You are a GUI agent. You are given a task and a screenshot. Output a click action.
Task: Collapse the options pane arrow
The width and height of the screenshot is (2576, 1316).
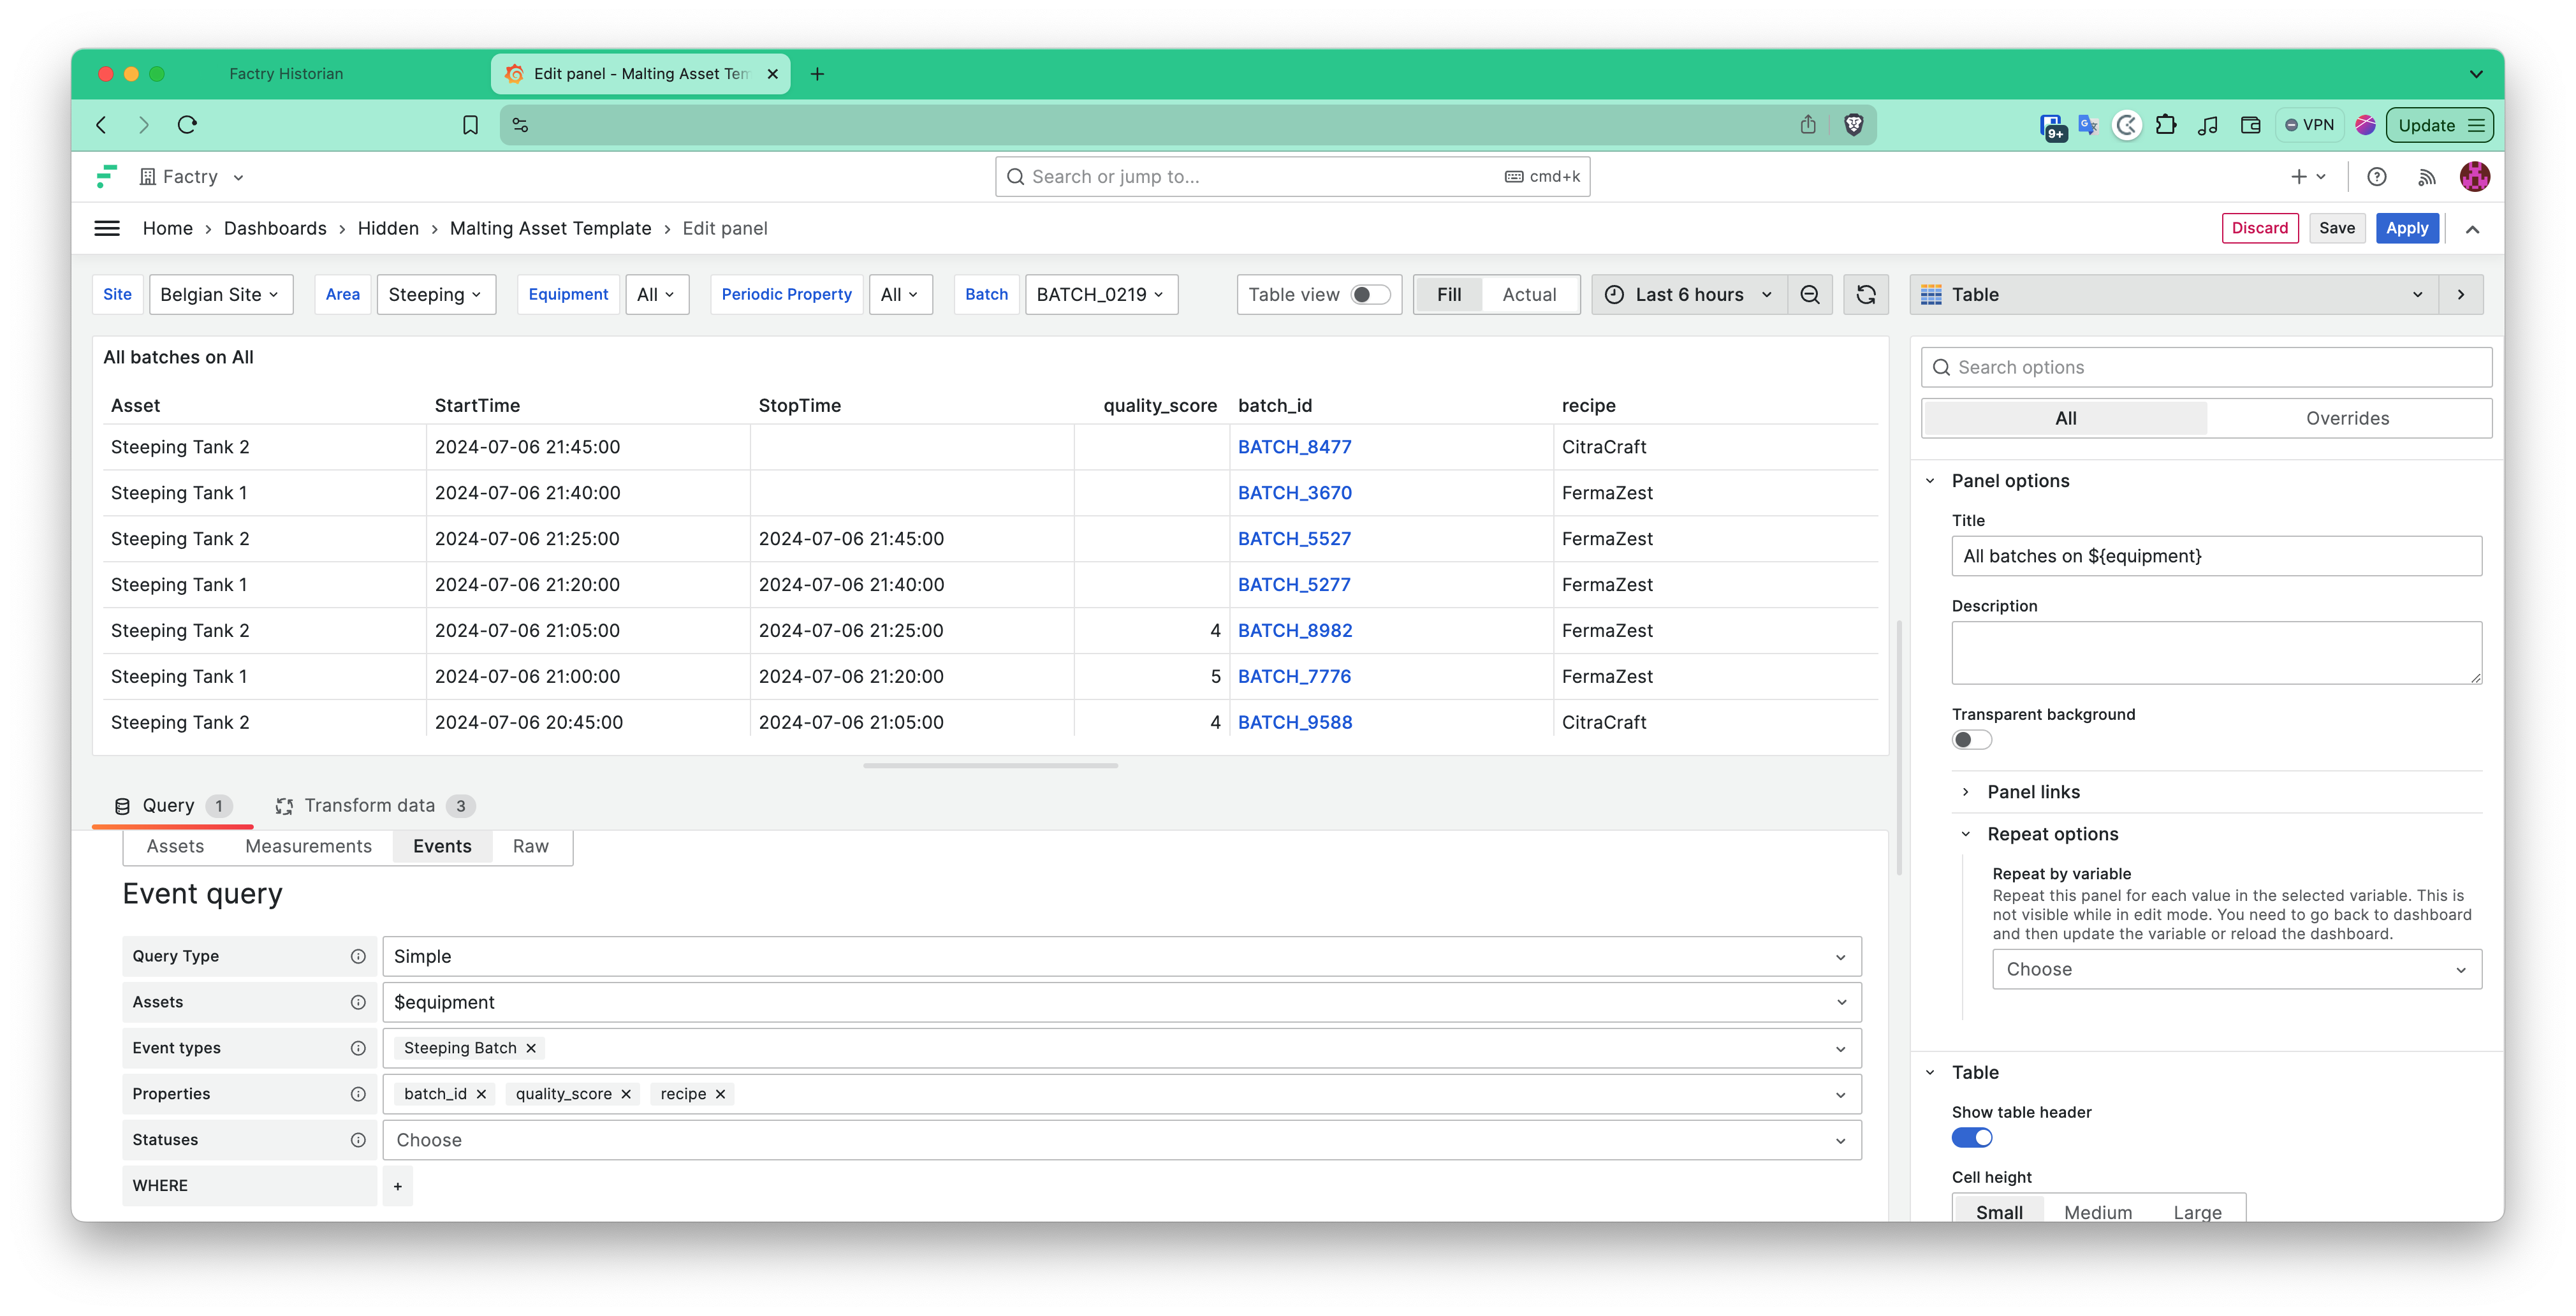click(2461, 294)
